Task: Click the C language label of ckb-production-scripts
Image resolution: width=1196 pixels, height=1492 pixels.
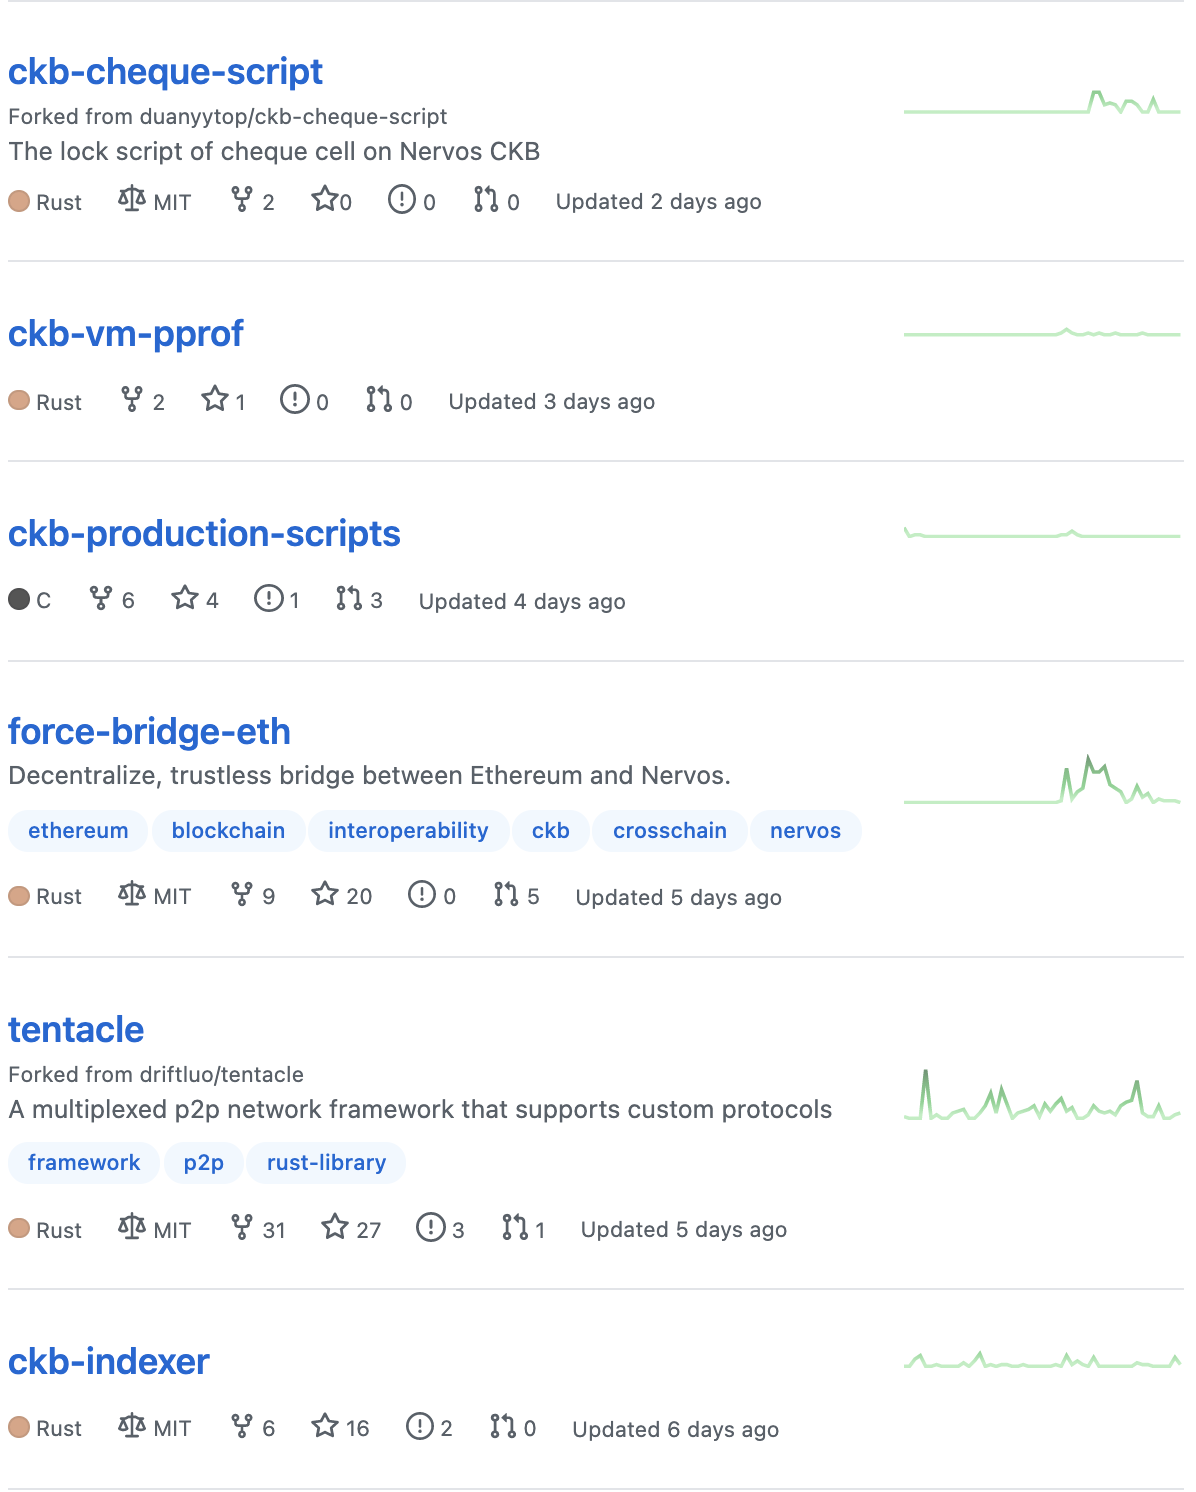Action: [x=43, y=601]
